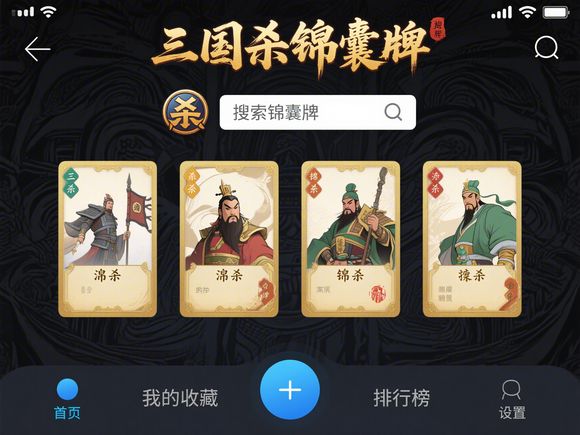
Task: Click the round 杀 emblem badge
Action: tap(186, 112)
